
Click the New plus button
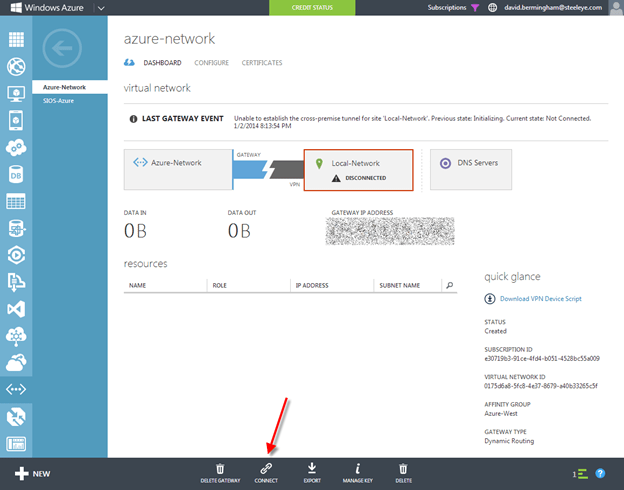30,473
